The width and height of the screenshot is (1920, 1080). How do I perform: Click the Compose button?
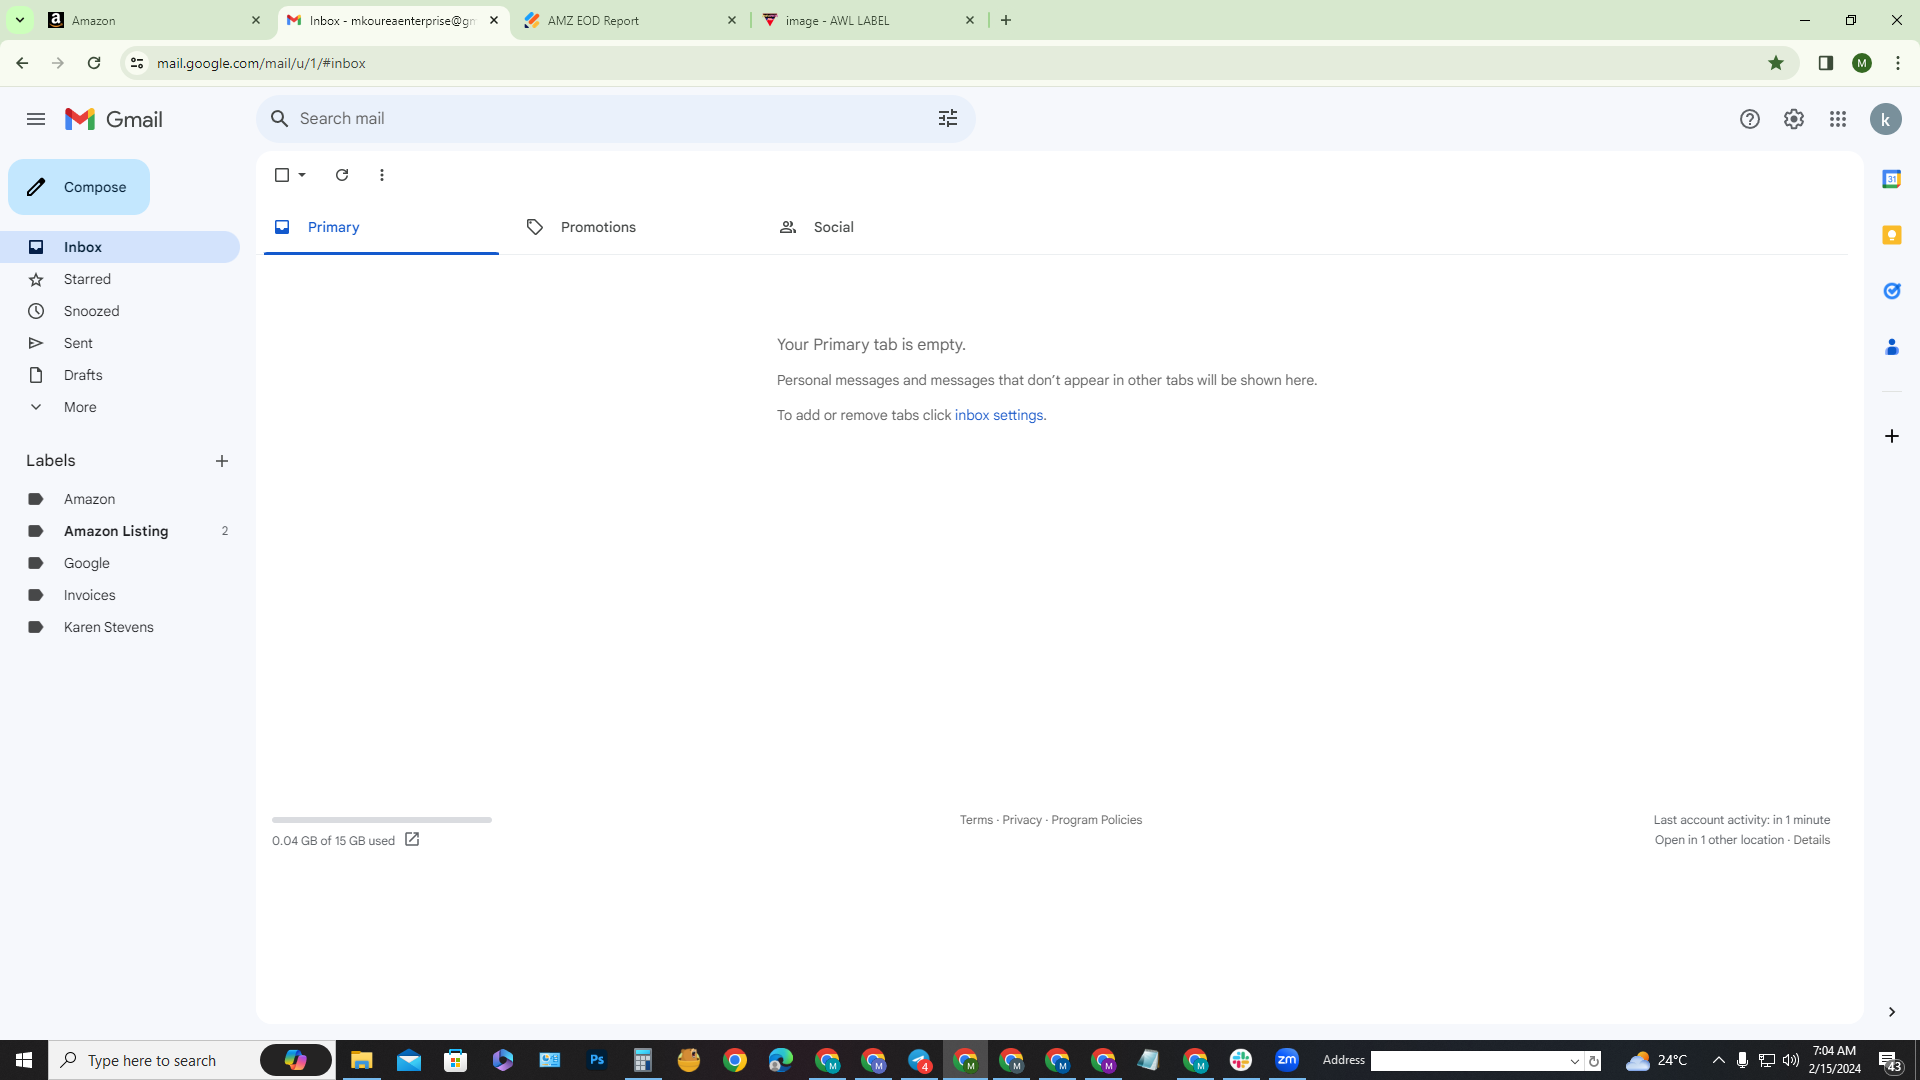click(x=79, y=187)
